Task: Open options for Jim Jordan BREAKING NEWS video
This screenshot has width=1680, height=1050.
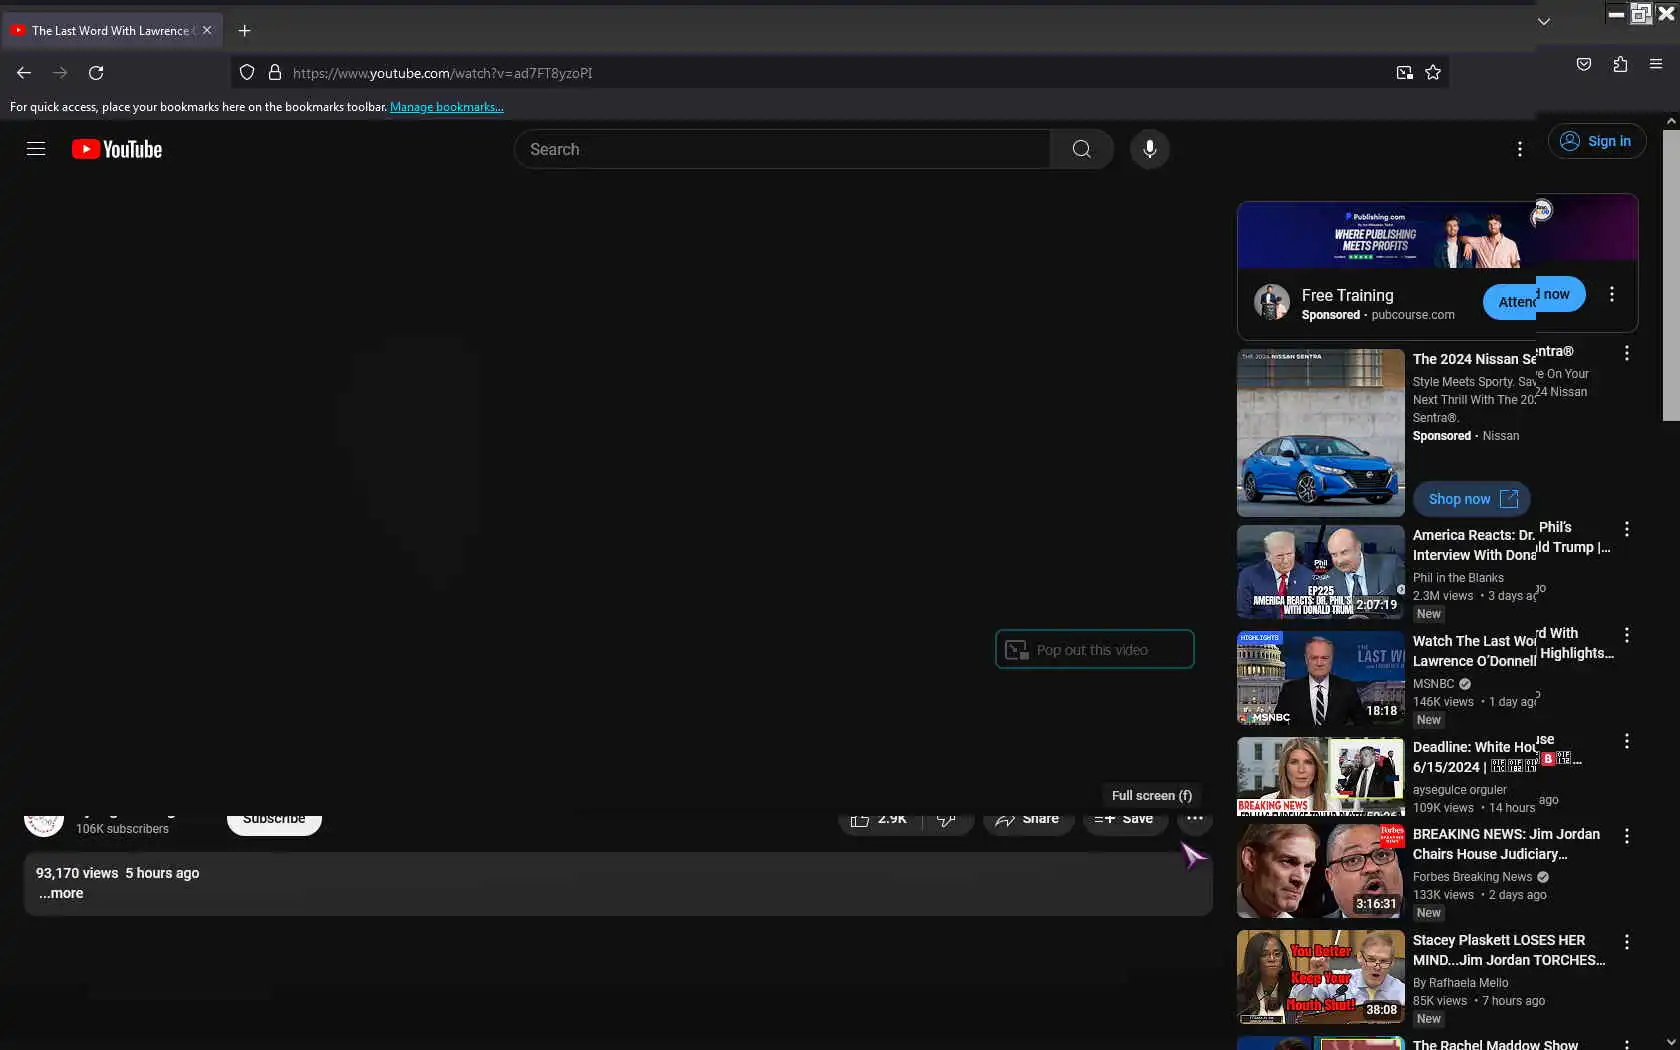Action: (x=1627, y=836)
